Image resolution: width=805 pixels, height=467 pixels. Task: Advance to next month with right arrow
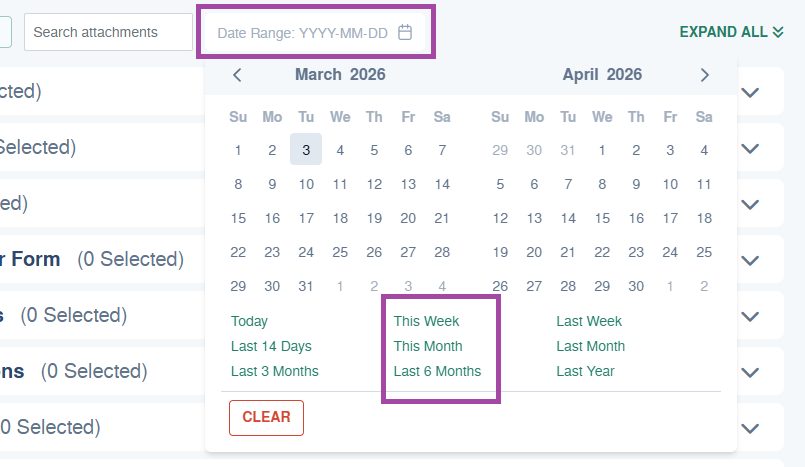[x=704, y=75]
